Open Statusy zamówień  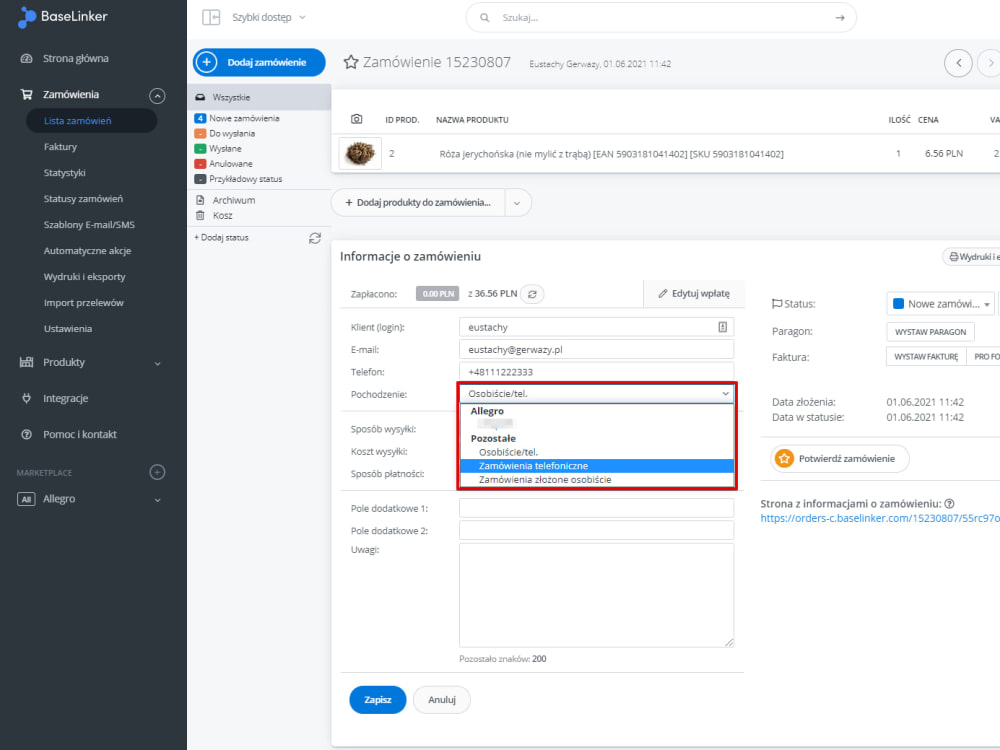(83, 199)
